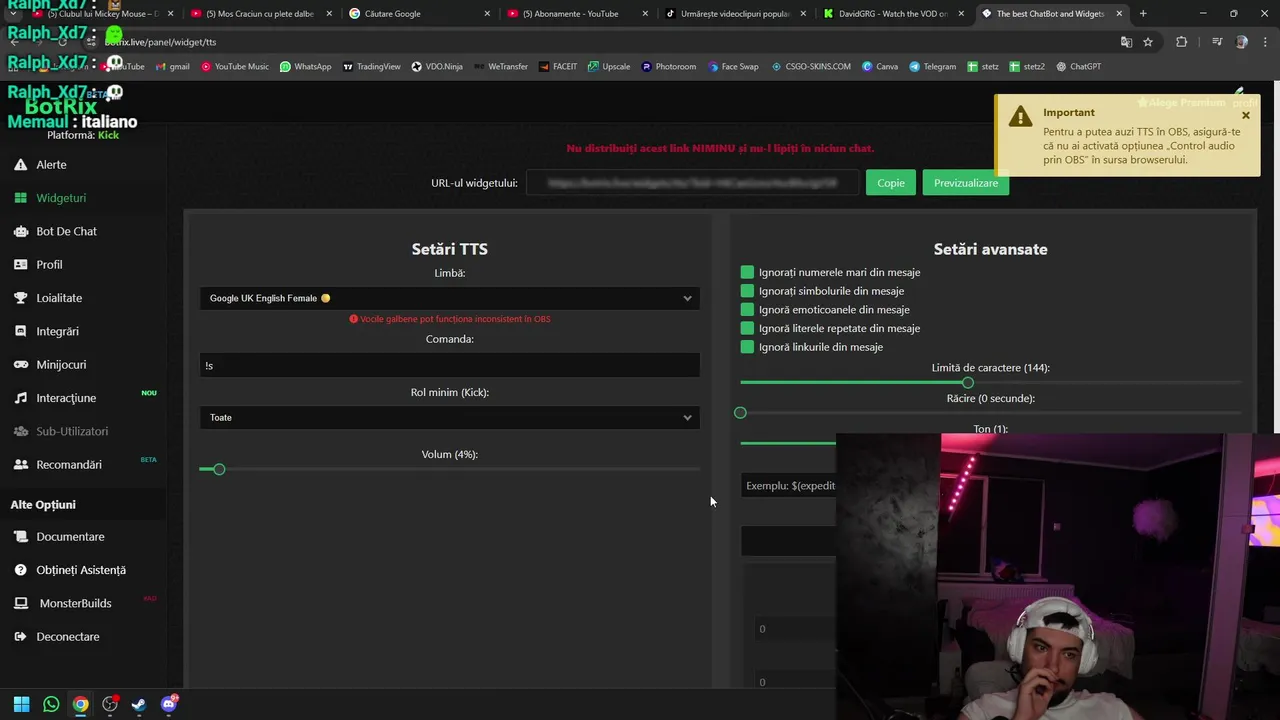Open the YouTube Music bookmark
Image resolution: width=1280 pixels, height=720 pixels.
(235, 67)
